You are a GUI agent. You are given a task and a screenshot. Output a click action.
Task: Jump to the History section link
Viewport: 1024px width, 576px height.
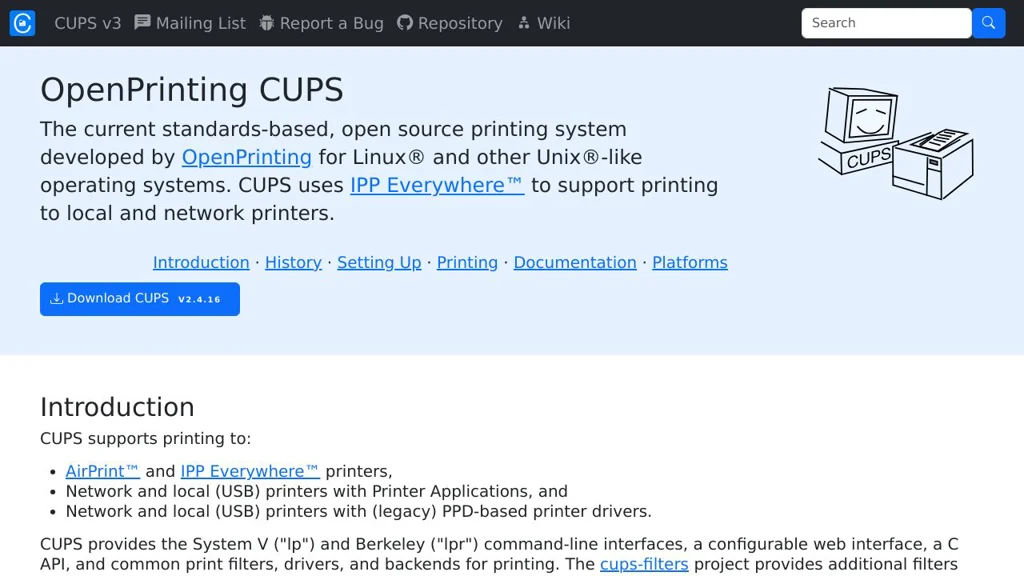tap(293, 263)
